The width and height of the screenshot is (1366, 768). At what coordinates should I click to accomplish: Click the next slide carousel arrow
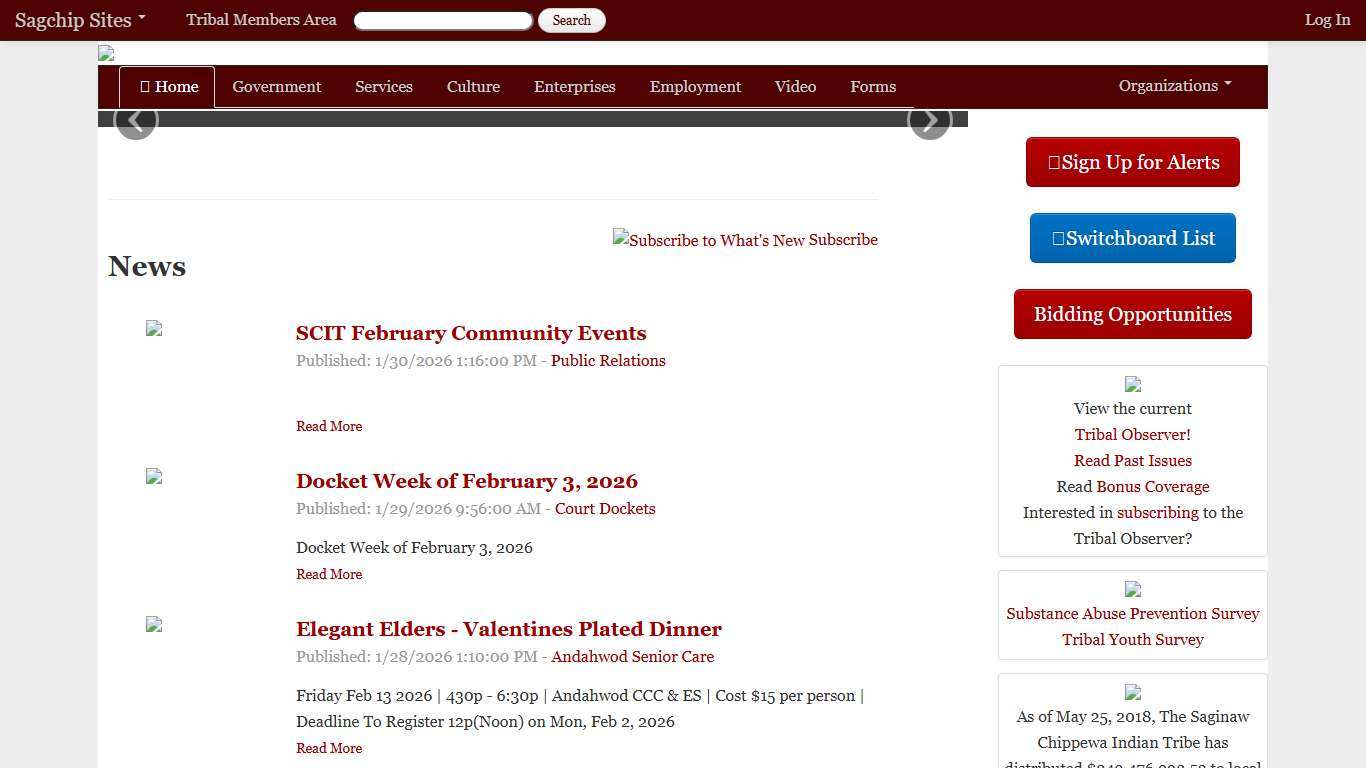929,120
